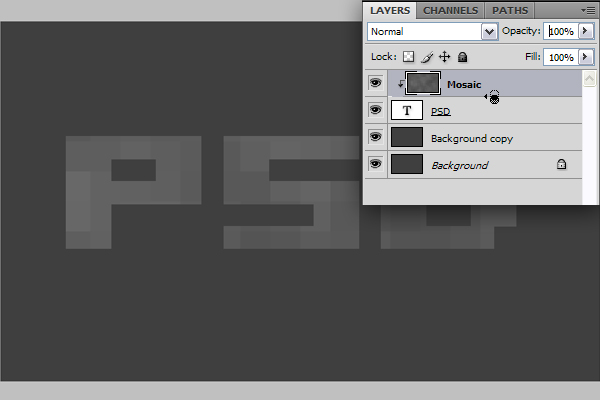Select the layer named Background copy
Viewport: 600px width, 400px height.
click(x=472, y=139)
